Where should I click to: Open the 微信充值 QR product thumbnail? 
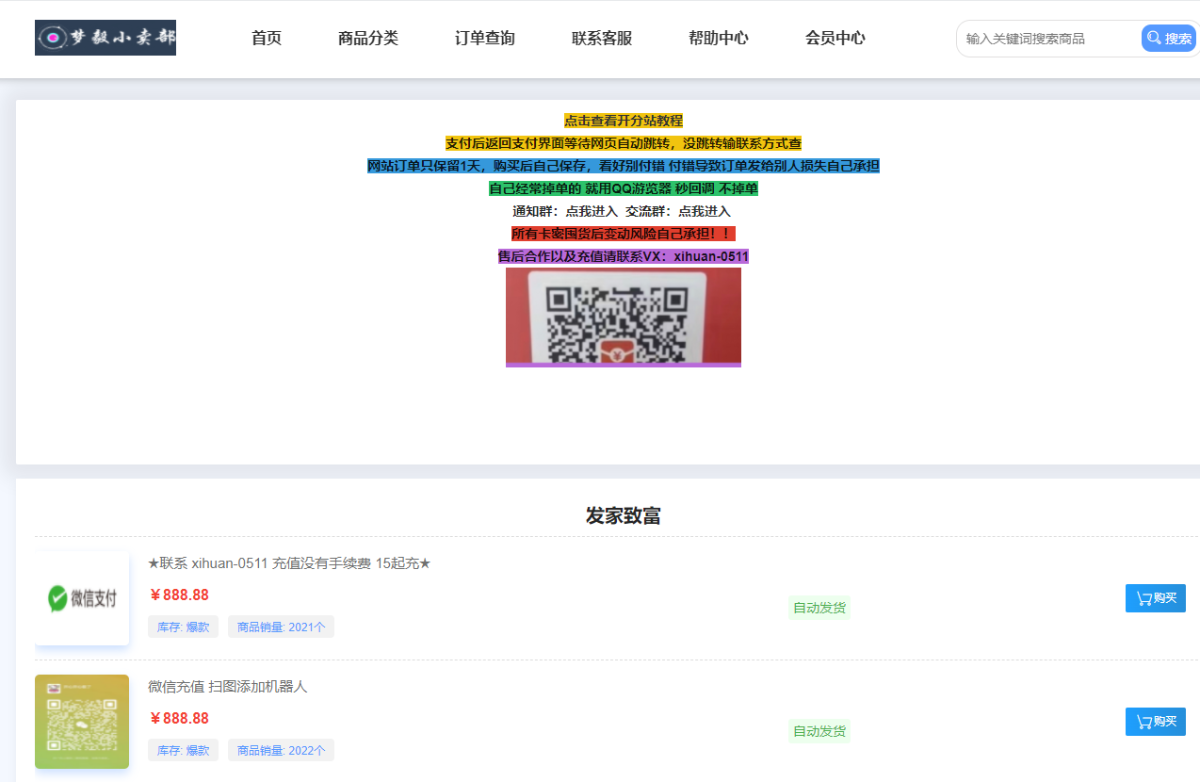[82, 721]
